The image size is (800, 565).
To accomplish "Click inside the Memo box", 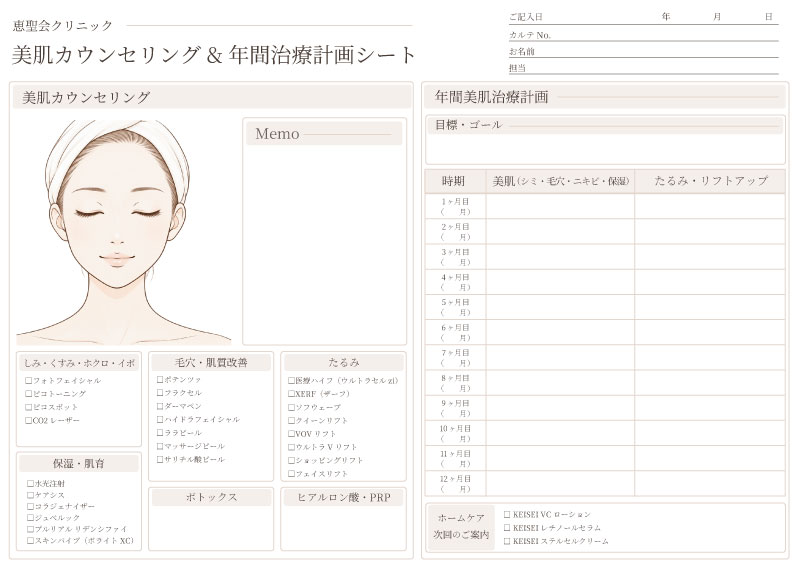I will click(x=324, y=245).
